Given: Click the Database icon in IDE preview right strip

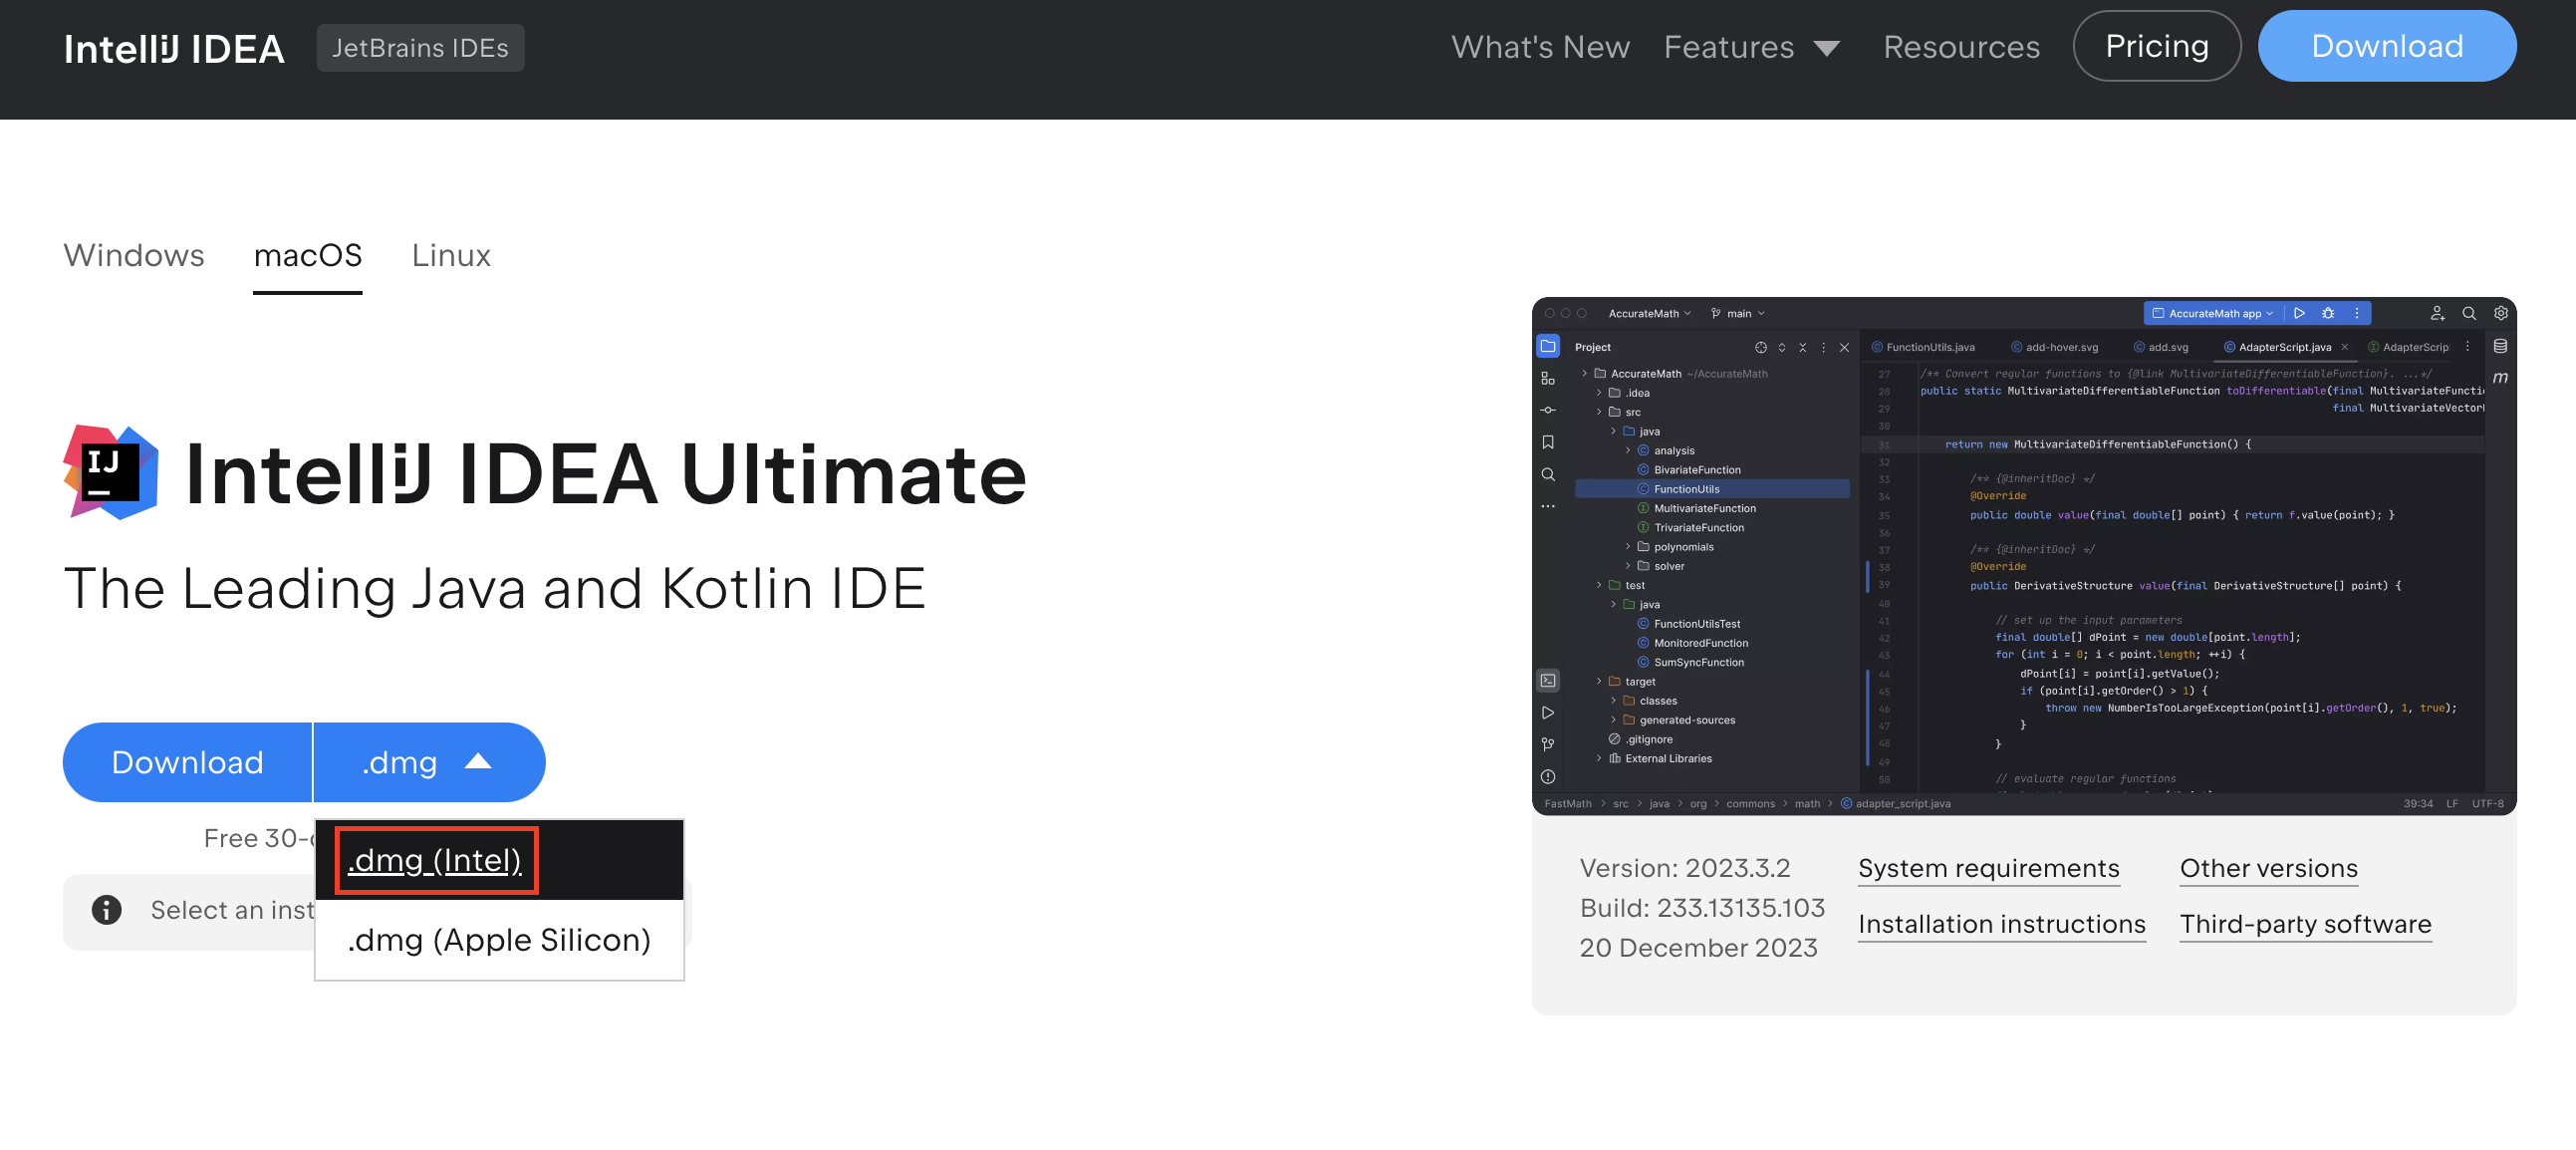Looking at the screenshot, I should point(2500,346).
